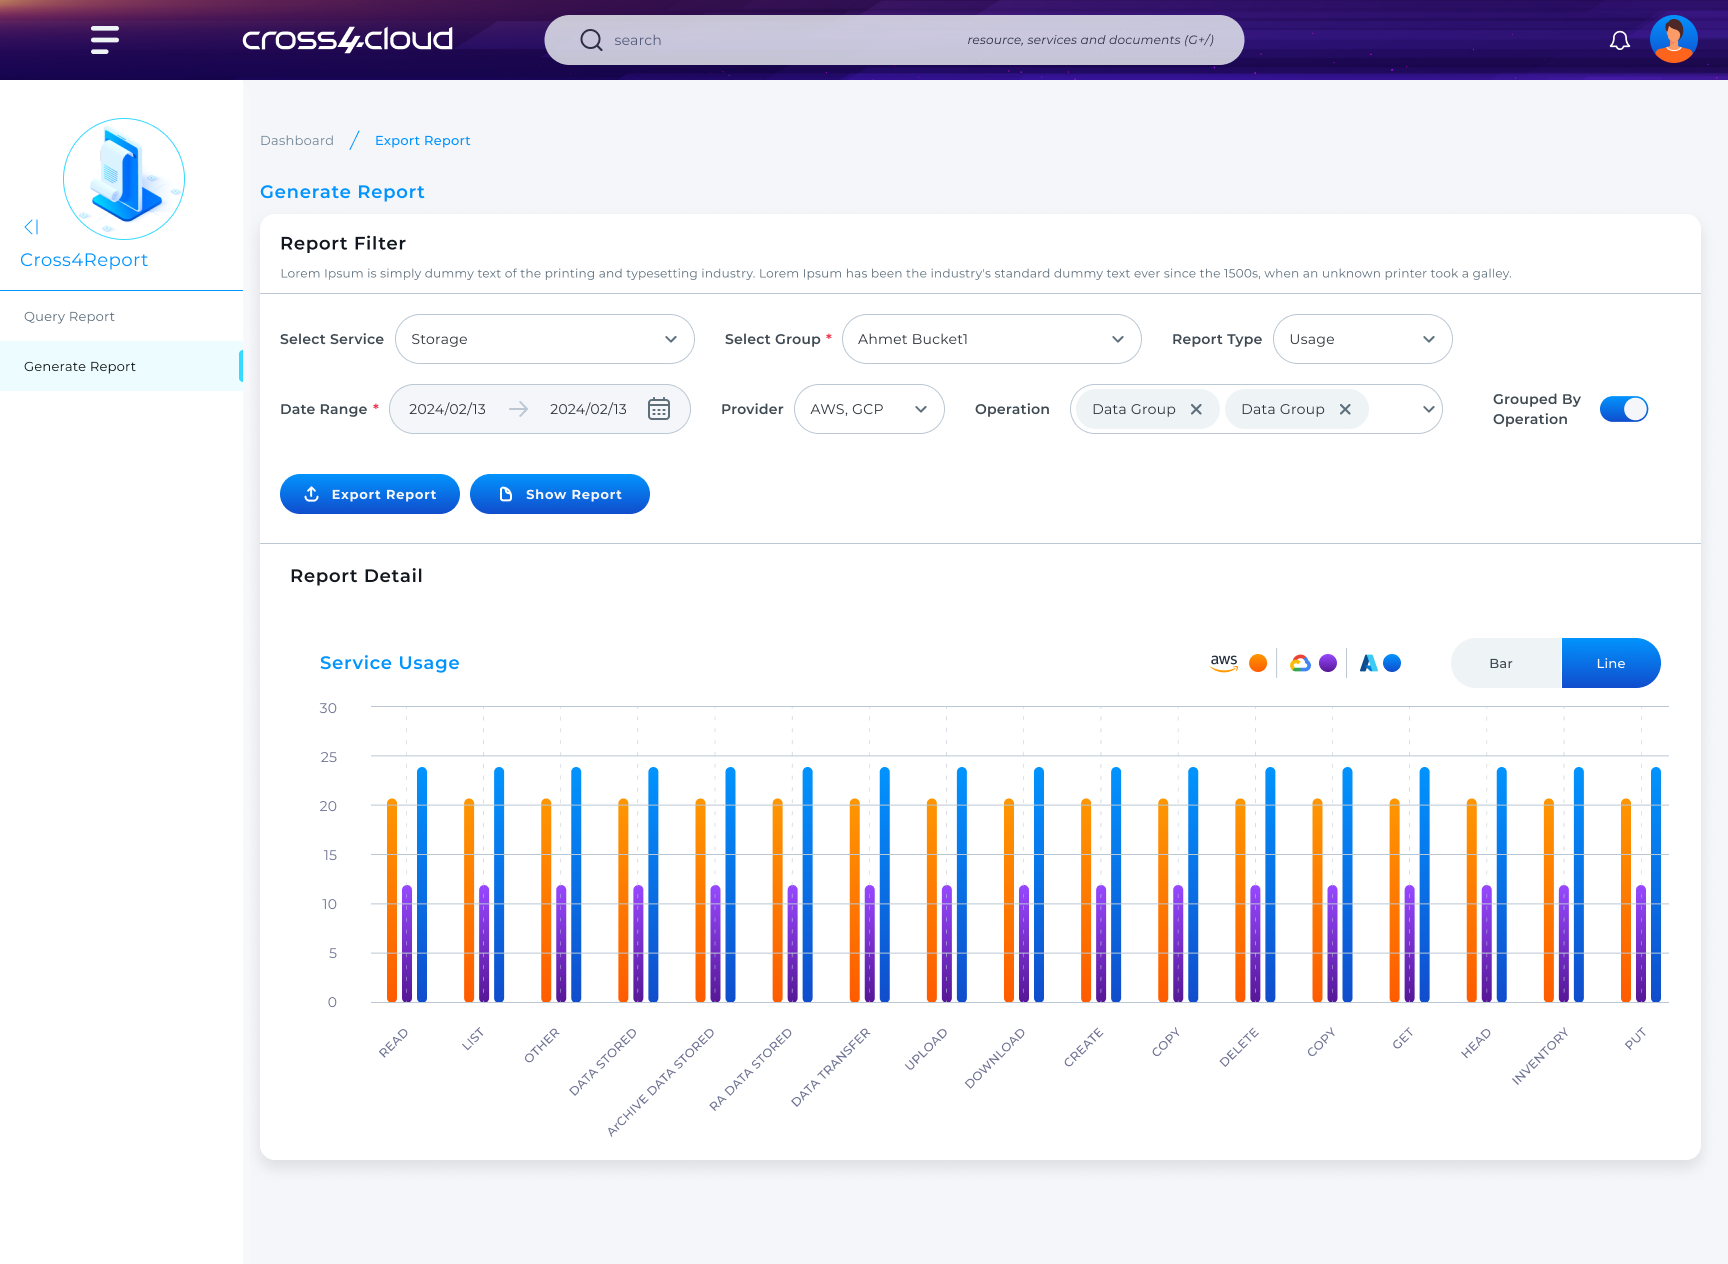Remove the first Data Group operation chip
Viewport: 1728px width, 1264px height.
(x=1196, y=409)
